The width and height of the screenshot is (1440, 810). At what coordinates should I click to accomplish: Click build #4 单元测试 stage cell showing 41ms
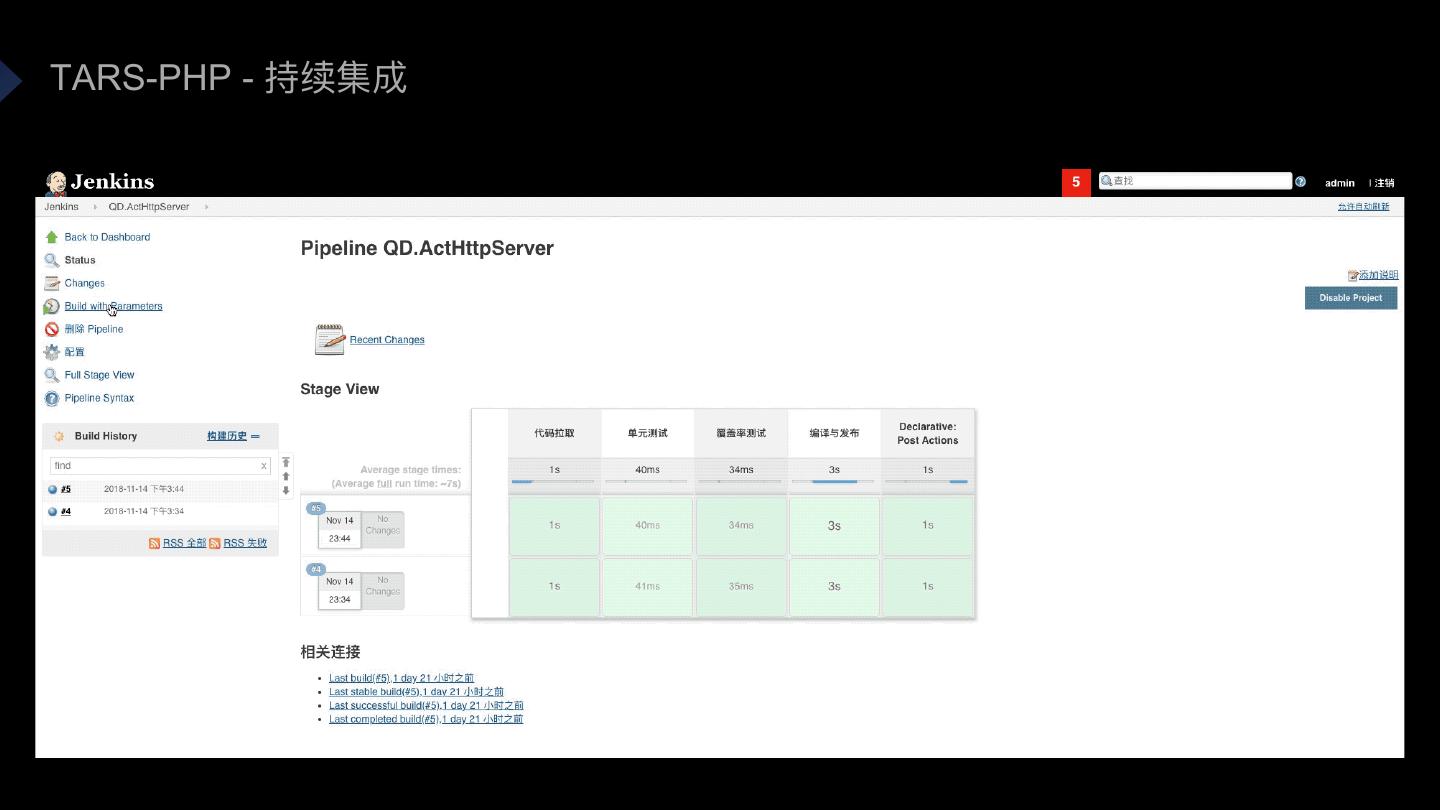point(647,586)
